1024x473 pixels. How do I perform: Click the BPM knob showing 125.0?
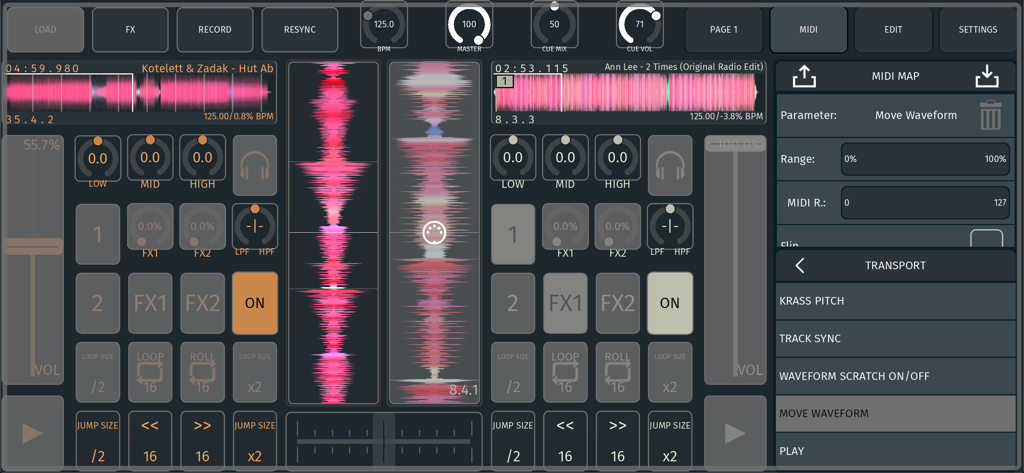(384, 25)
